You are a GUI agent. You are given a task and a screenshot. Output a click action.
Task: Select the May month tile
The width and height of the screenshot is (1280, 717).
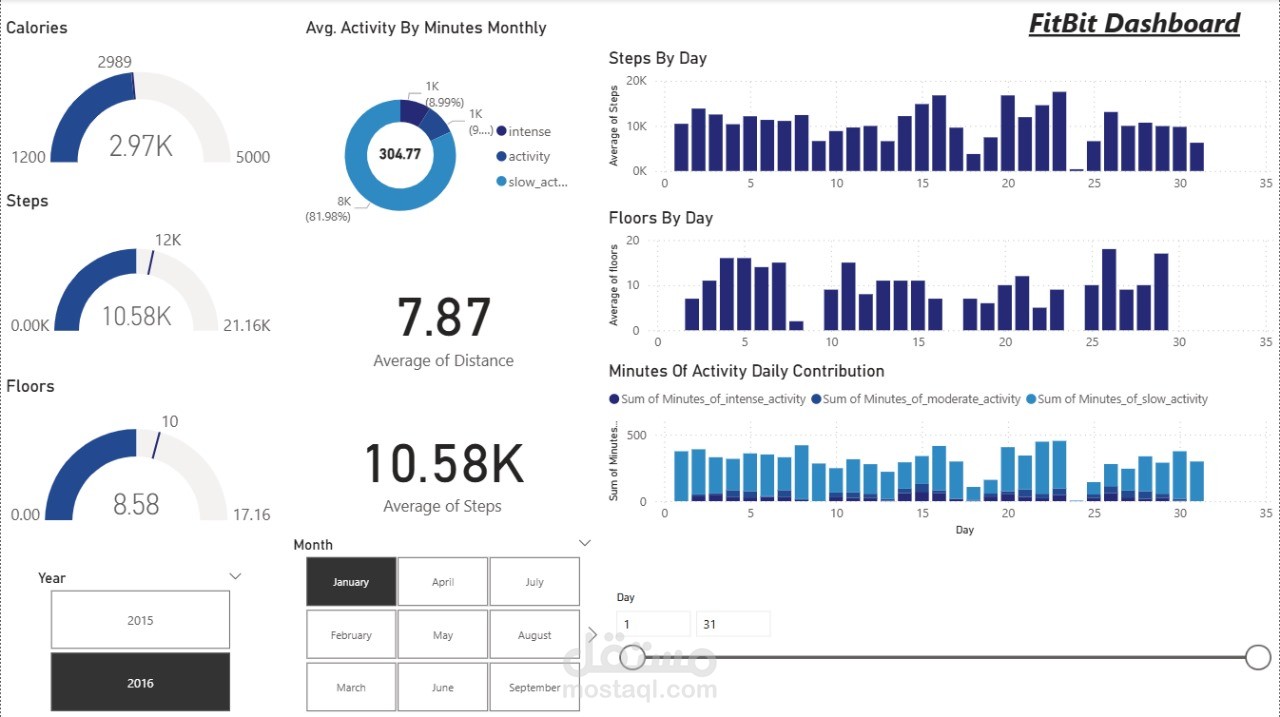pos(443,634)
